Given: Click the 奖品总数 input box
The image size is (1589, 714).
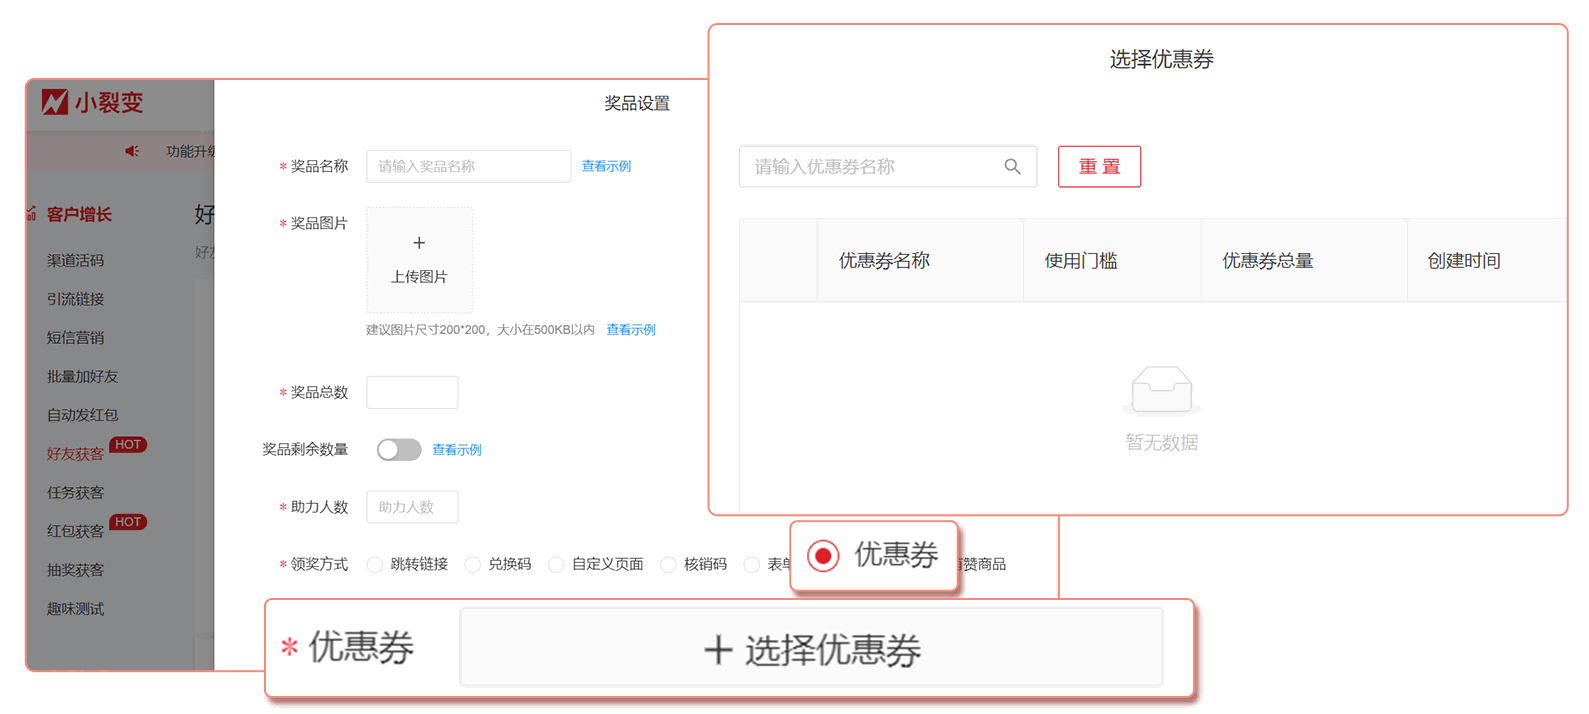Looking at the screenshot, I should tap(412, 393).
